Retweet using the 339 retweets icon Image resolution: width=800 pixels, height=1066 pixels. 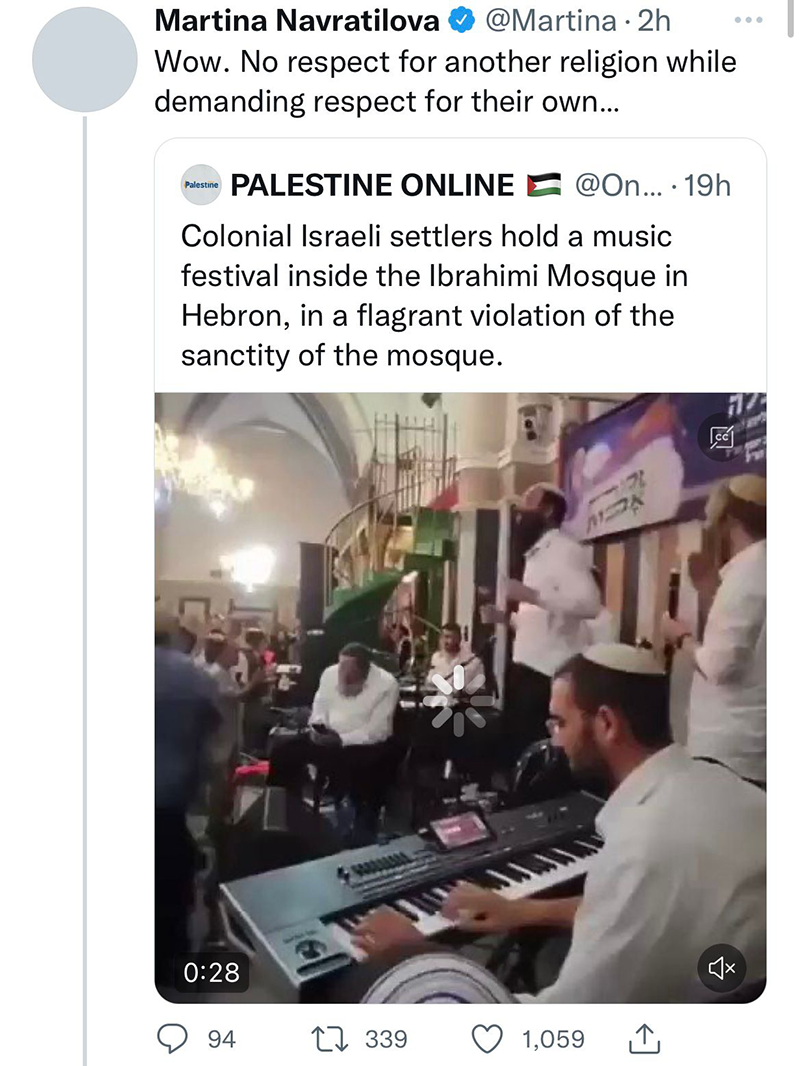(330, 1039)
